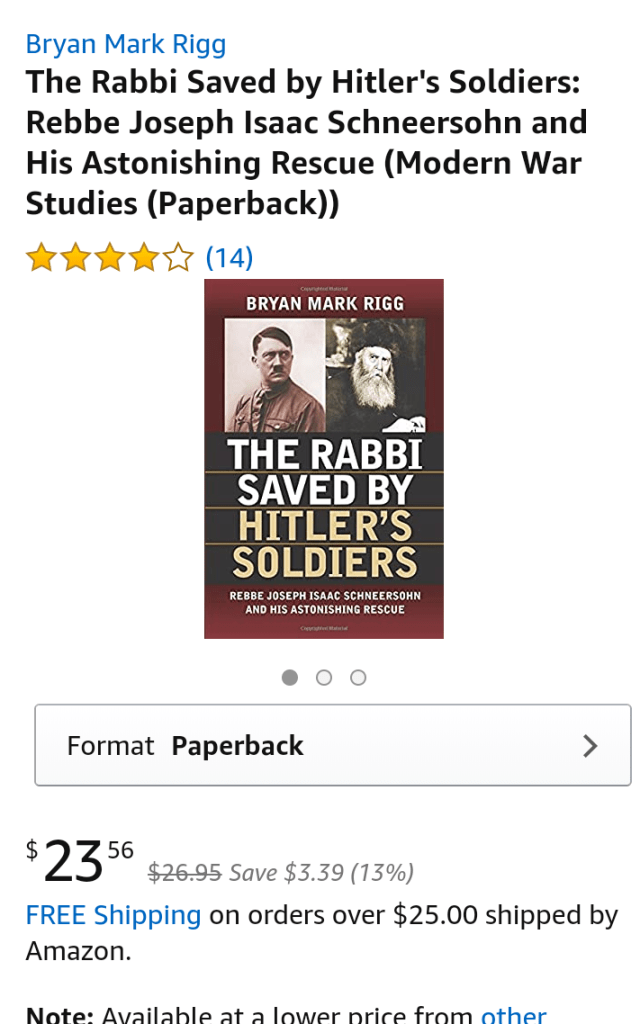The image size is (640, 1024).
Task: Tap the book title heading text
Action: [305, 143]
